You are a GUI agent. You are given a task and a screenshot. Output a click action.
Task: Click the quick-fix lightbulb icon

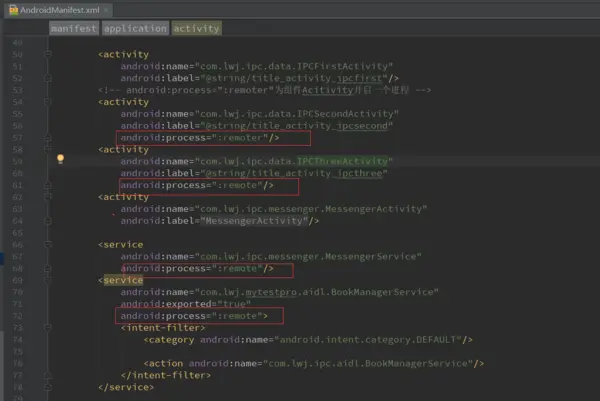60,158
